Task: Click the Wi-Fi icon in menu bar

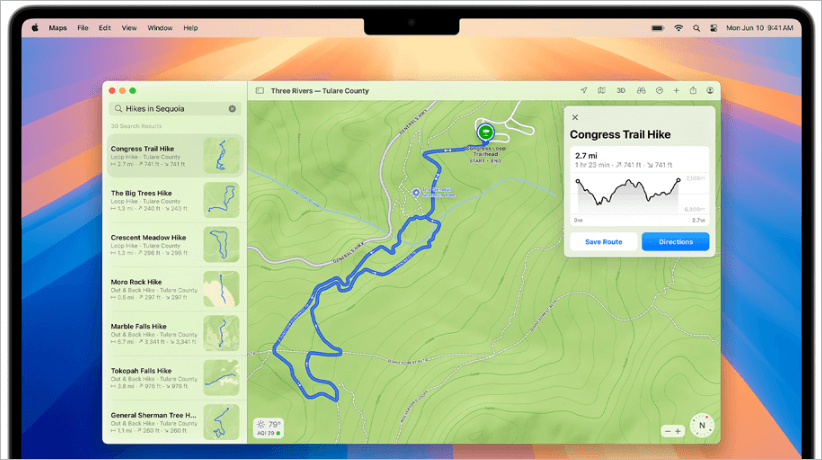Action: (x=678, y=28)
